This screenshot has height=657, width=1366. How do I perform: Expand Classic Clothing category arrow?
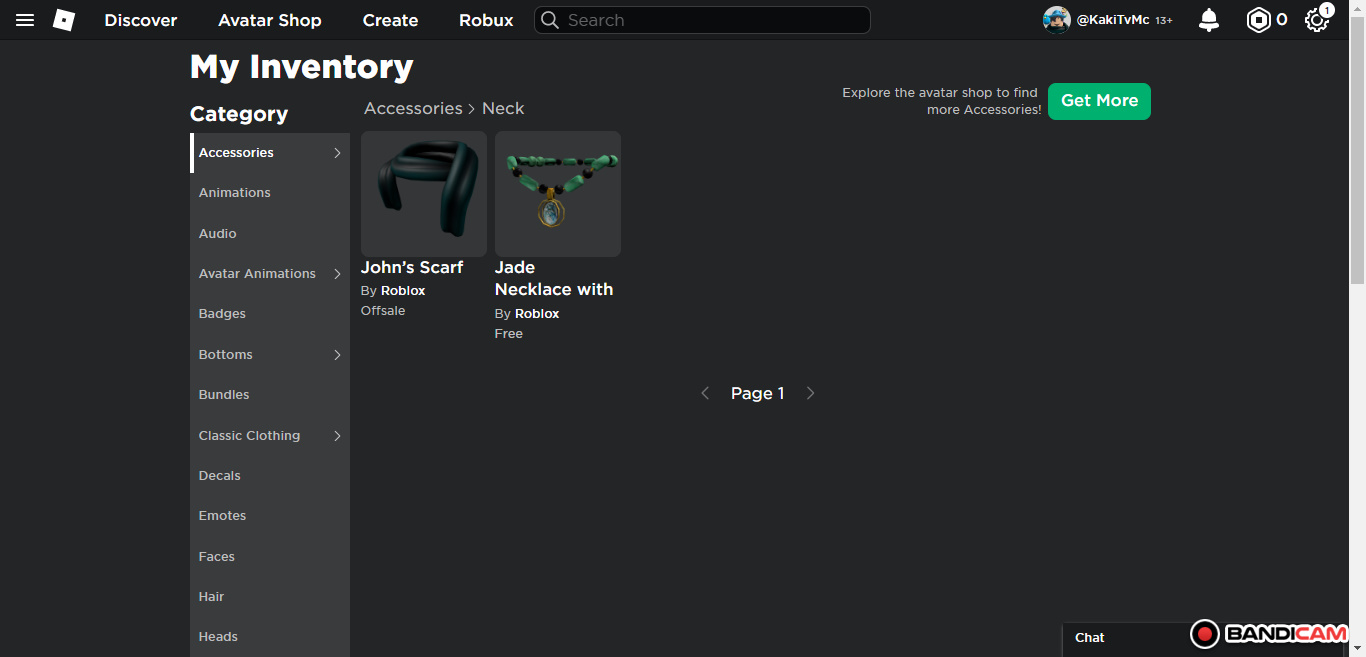point(337,436)
